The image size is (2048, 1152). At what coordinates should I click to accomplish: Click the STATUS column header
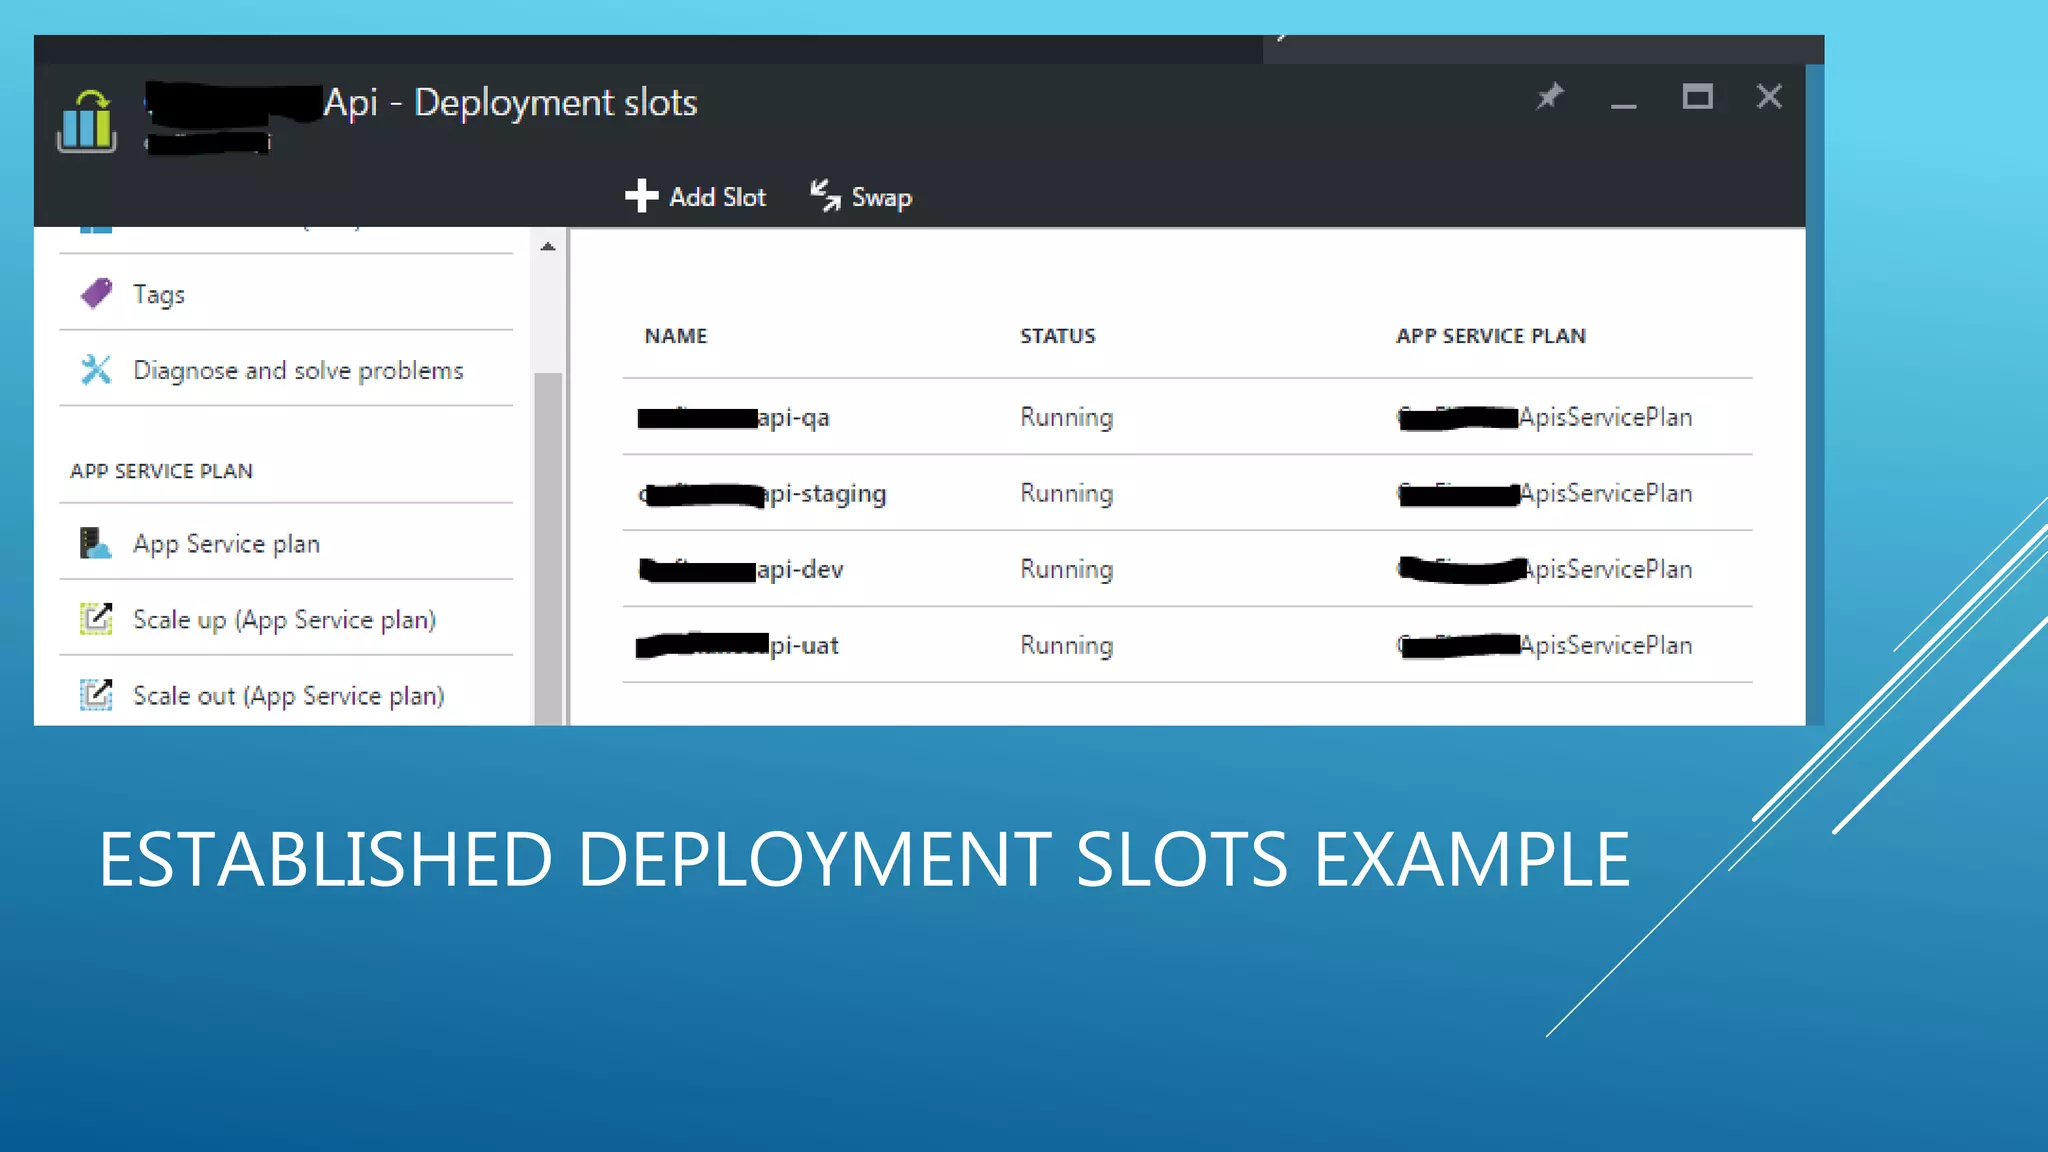[x=1058, y=336]
